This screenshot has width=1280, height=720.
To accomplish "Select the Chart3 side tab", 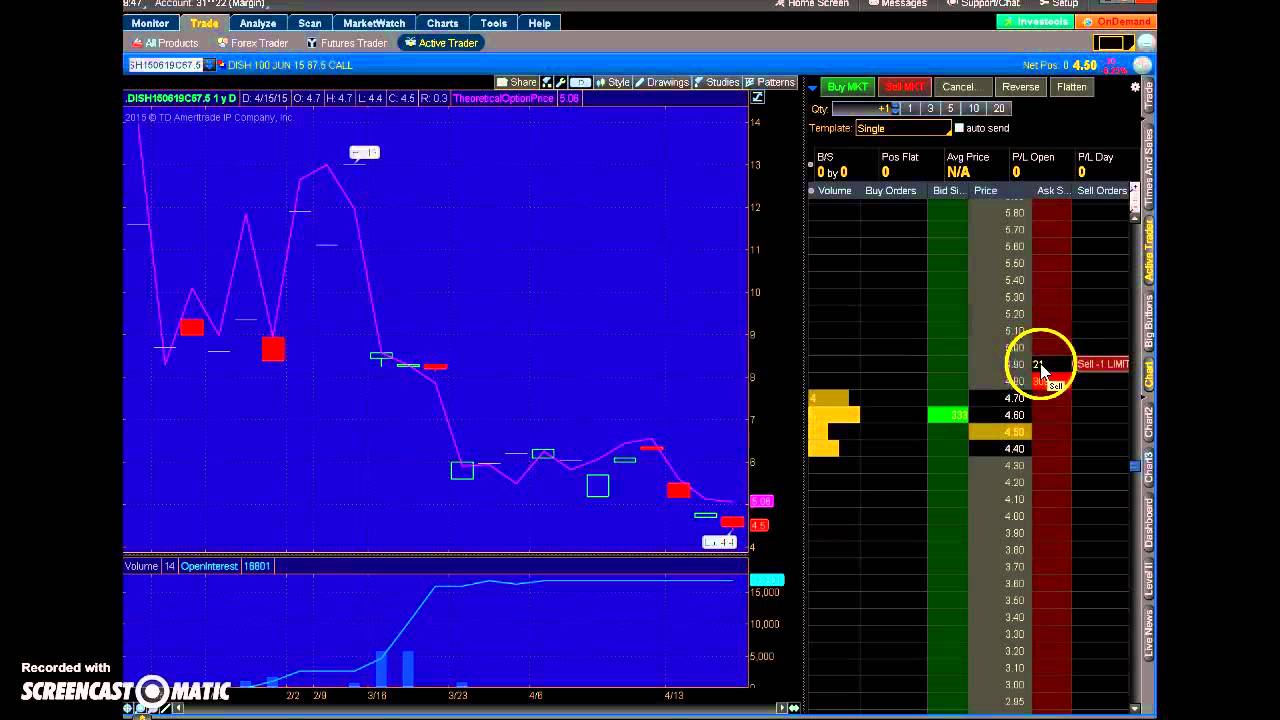I will (1148, 468).
